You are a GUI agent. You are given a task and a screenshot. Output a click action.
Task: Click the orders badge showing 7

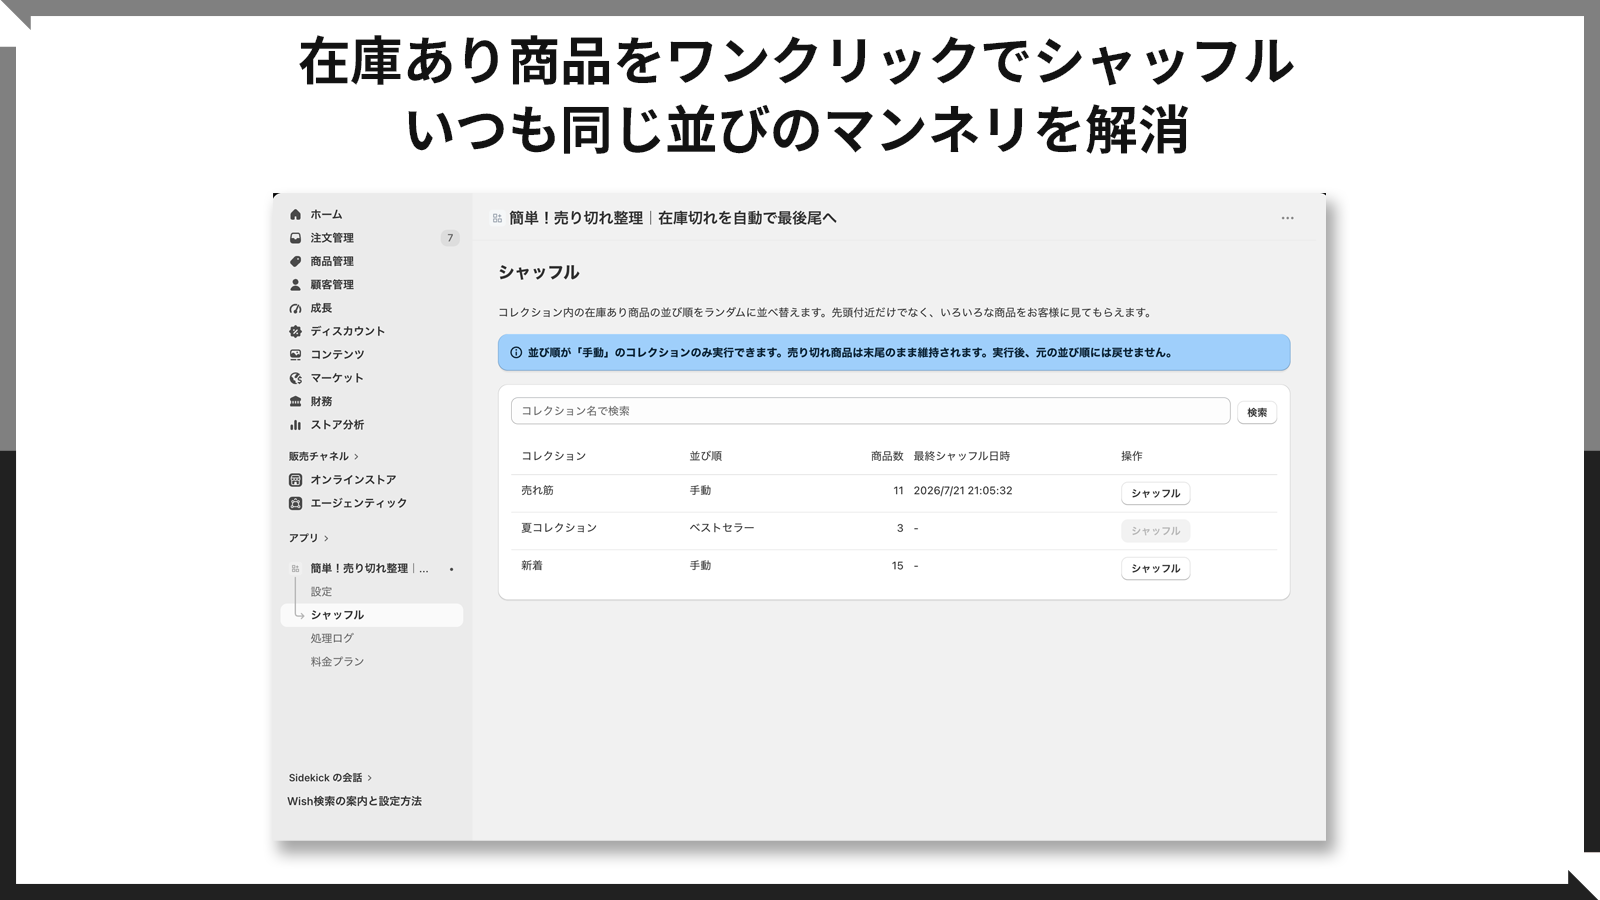450,238
